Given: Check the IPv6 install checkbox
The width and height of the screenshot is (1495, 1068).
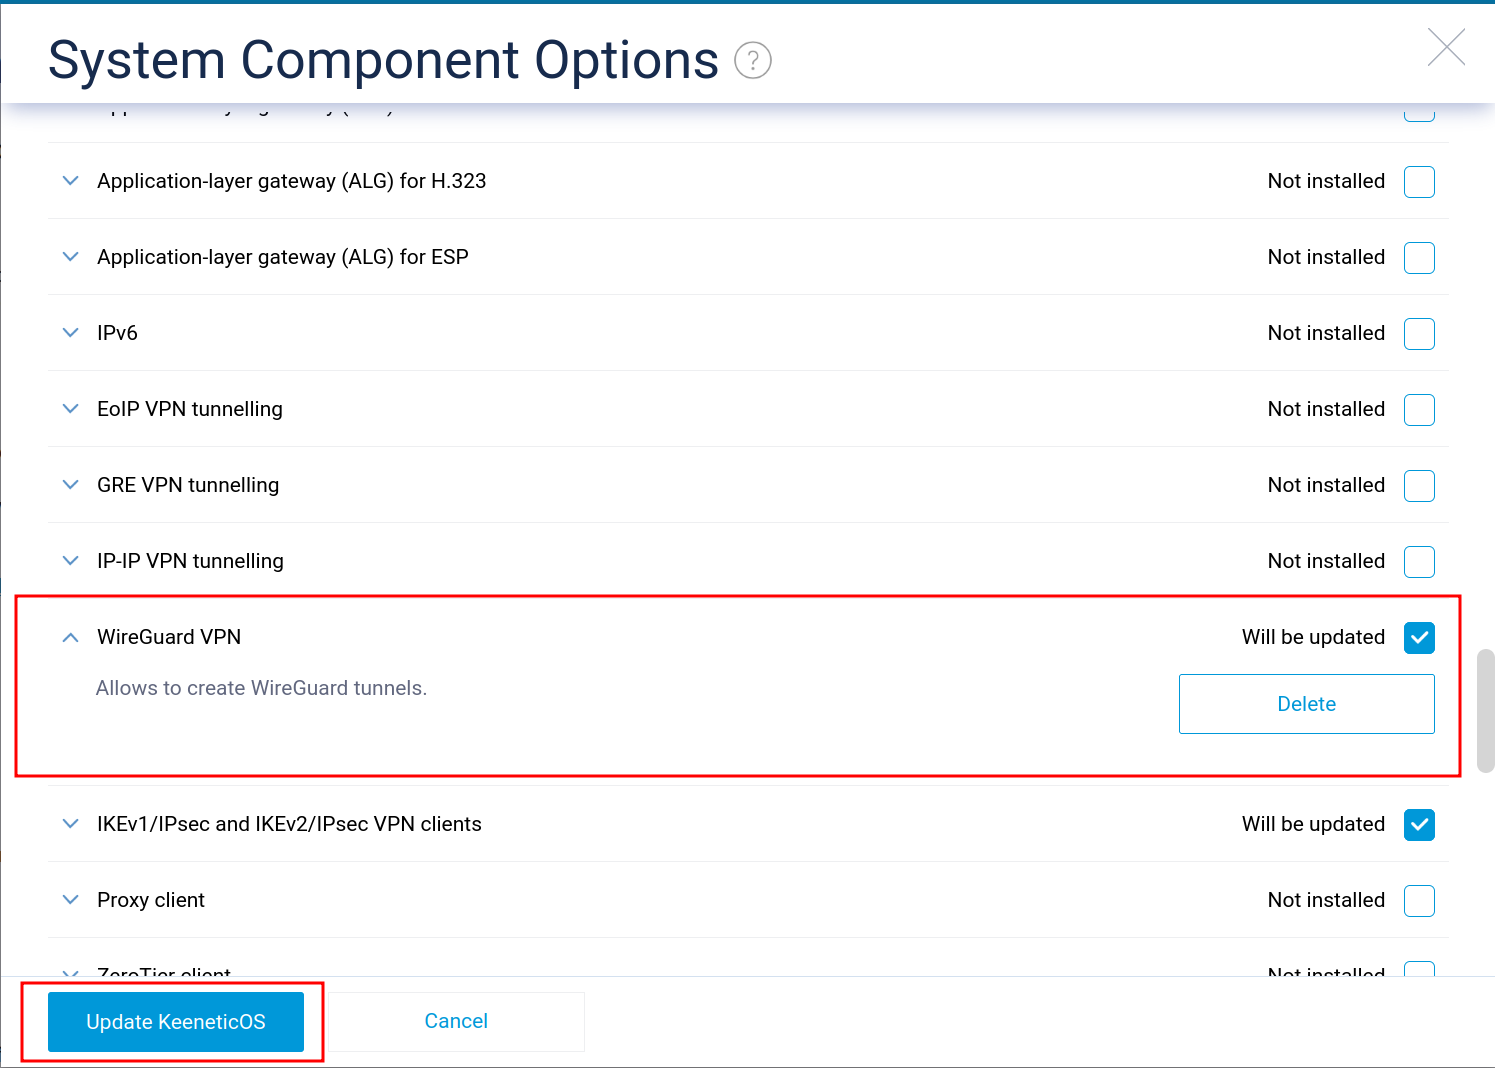Looking at the screenshot, I should click(1419, 334).
